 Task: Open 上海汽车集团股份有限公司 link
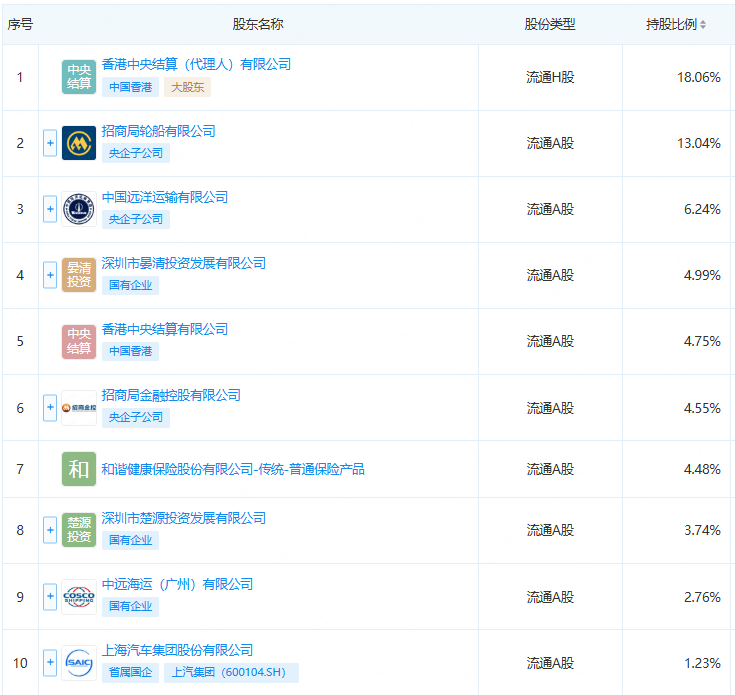click(x=177, y=650)
